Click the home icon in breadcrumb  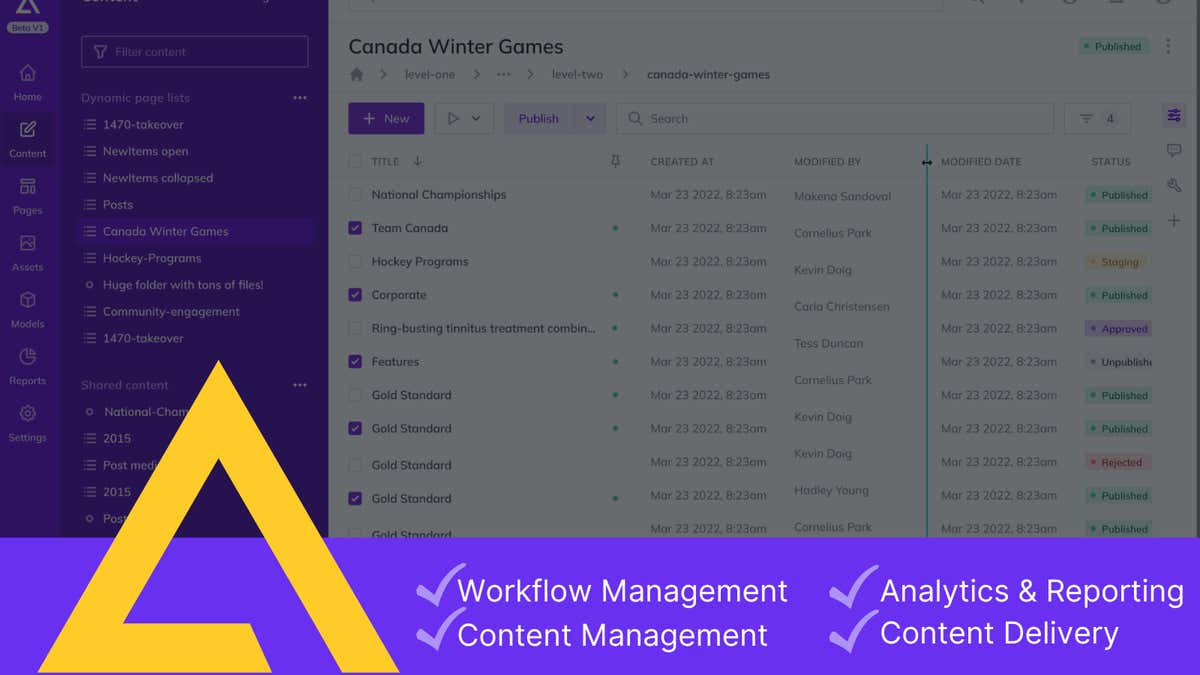(x=357, y=74)
